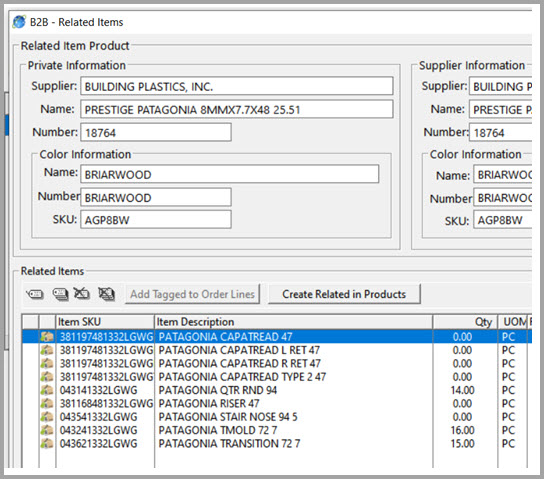Click Create Related in Products button

(344, 294)
